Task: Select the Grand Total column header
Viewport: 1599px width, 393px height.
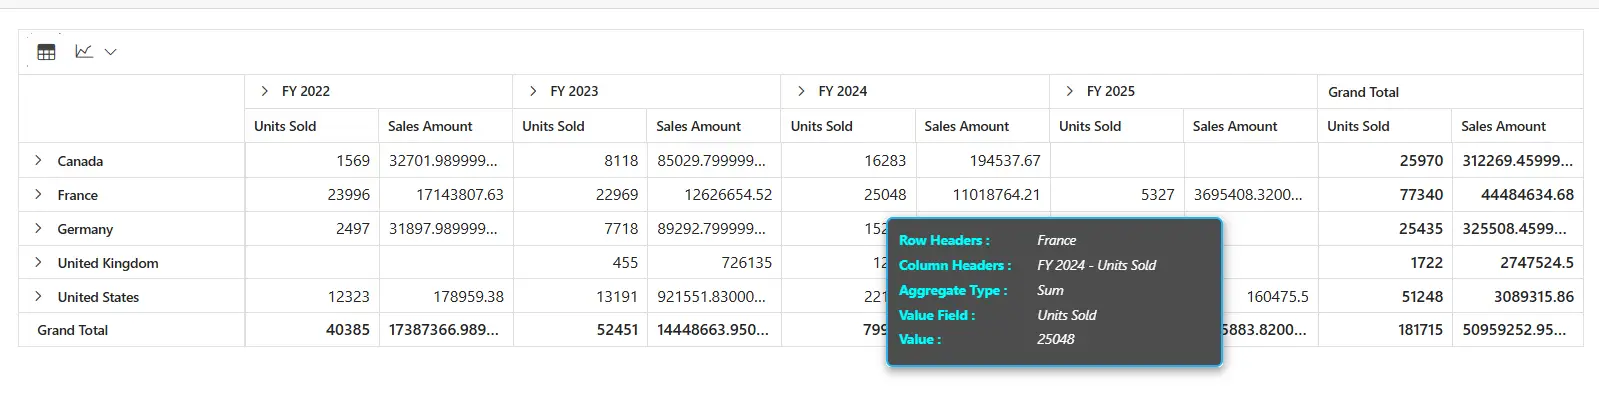Action: point(1450,92)
